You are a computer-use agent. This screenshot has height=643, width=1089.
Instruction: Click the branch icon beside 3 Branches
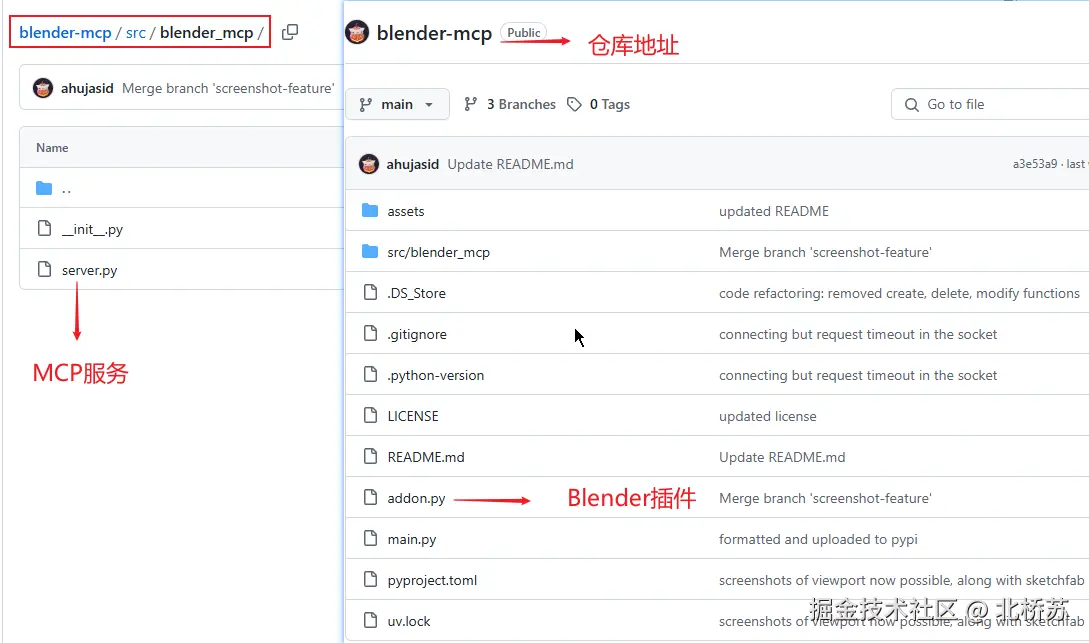[471, 104]
